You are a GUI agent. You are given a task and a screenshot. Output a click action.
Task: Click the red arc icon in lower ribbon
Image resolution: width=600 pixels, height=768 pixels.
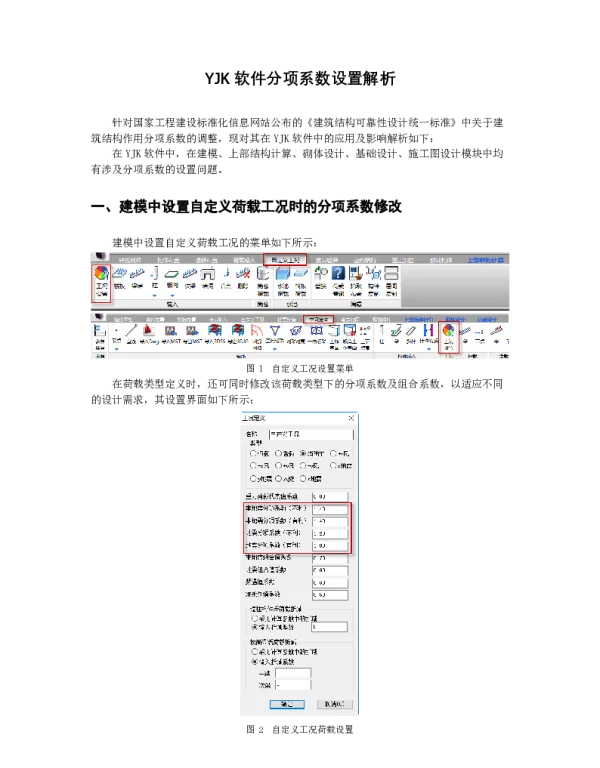pyautogui.click(x=257, y=331)
